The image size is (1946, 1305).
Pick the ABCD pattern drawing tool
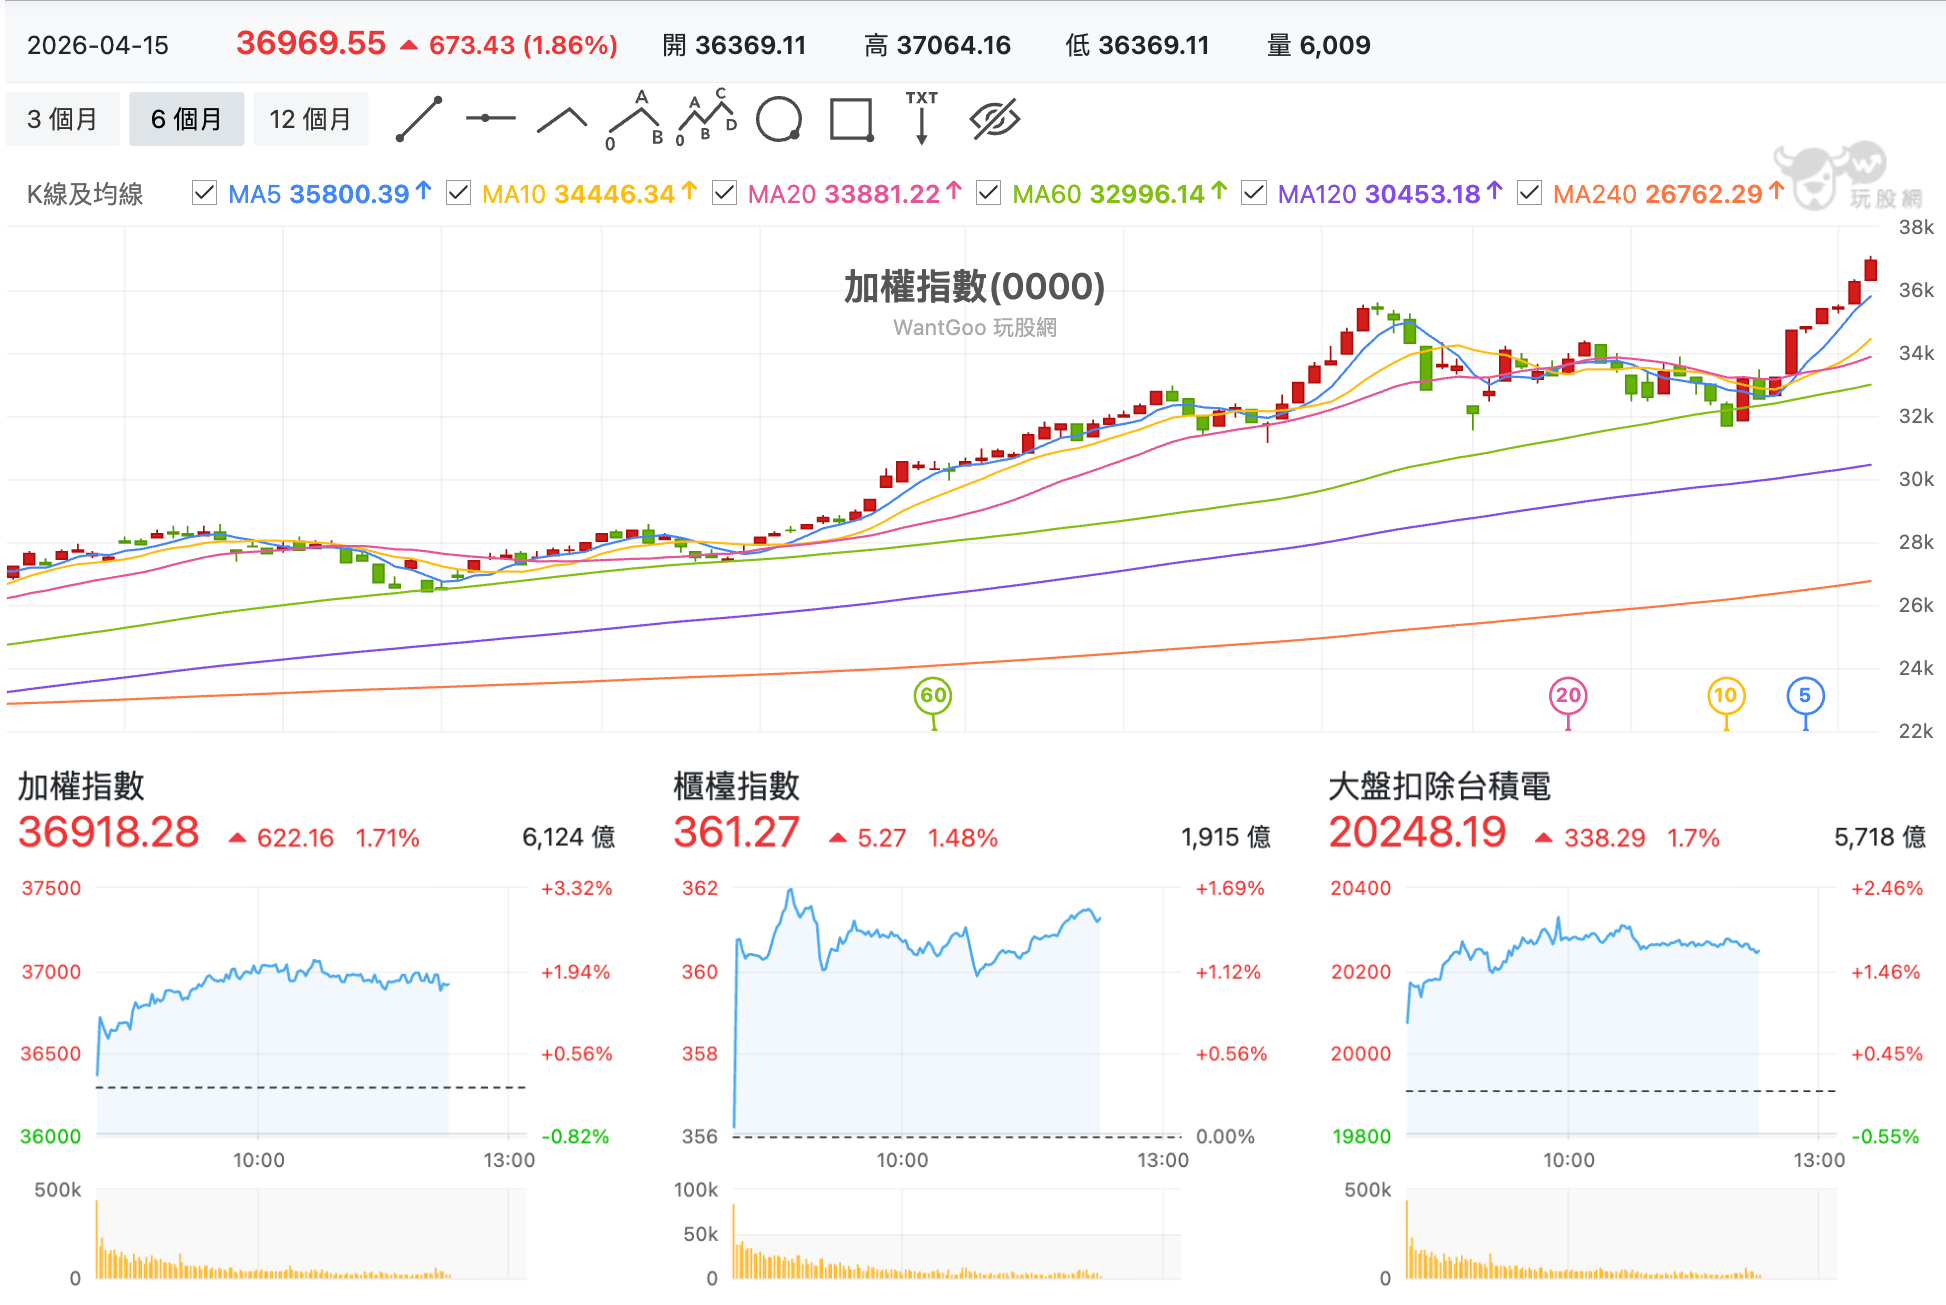(707, 118)
